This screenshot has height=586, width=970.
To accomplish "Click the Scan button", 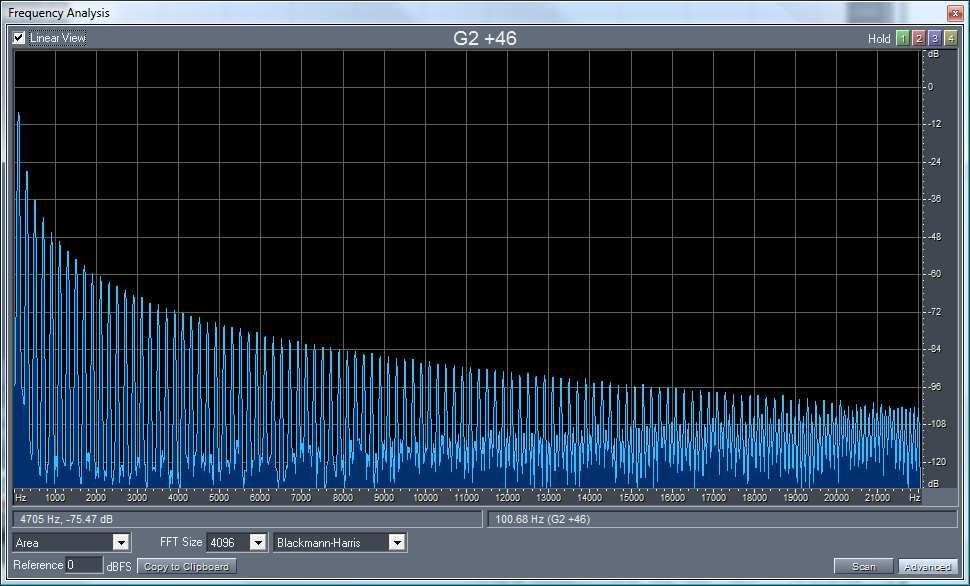I will coord(864,566).
